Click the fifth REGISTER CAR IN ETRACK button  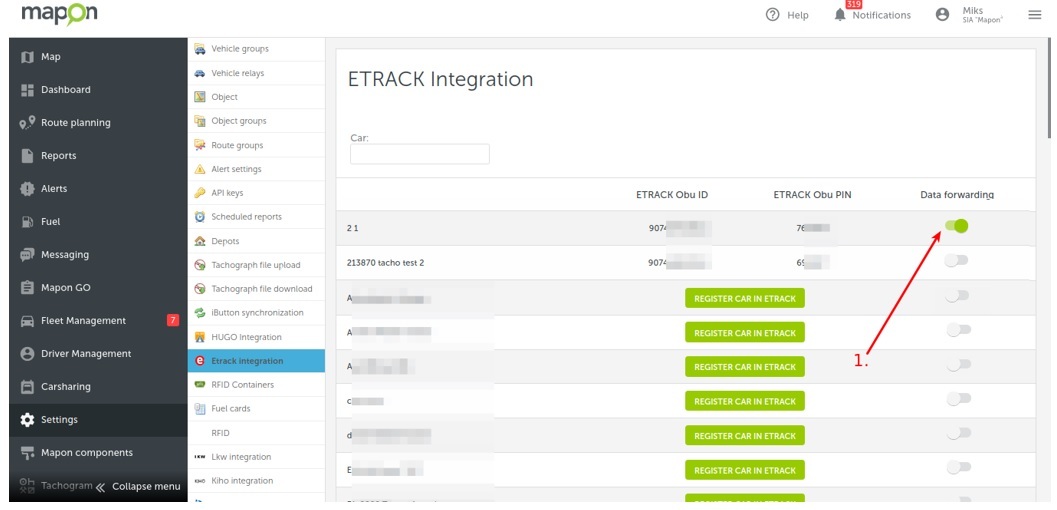click(745, 436)
